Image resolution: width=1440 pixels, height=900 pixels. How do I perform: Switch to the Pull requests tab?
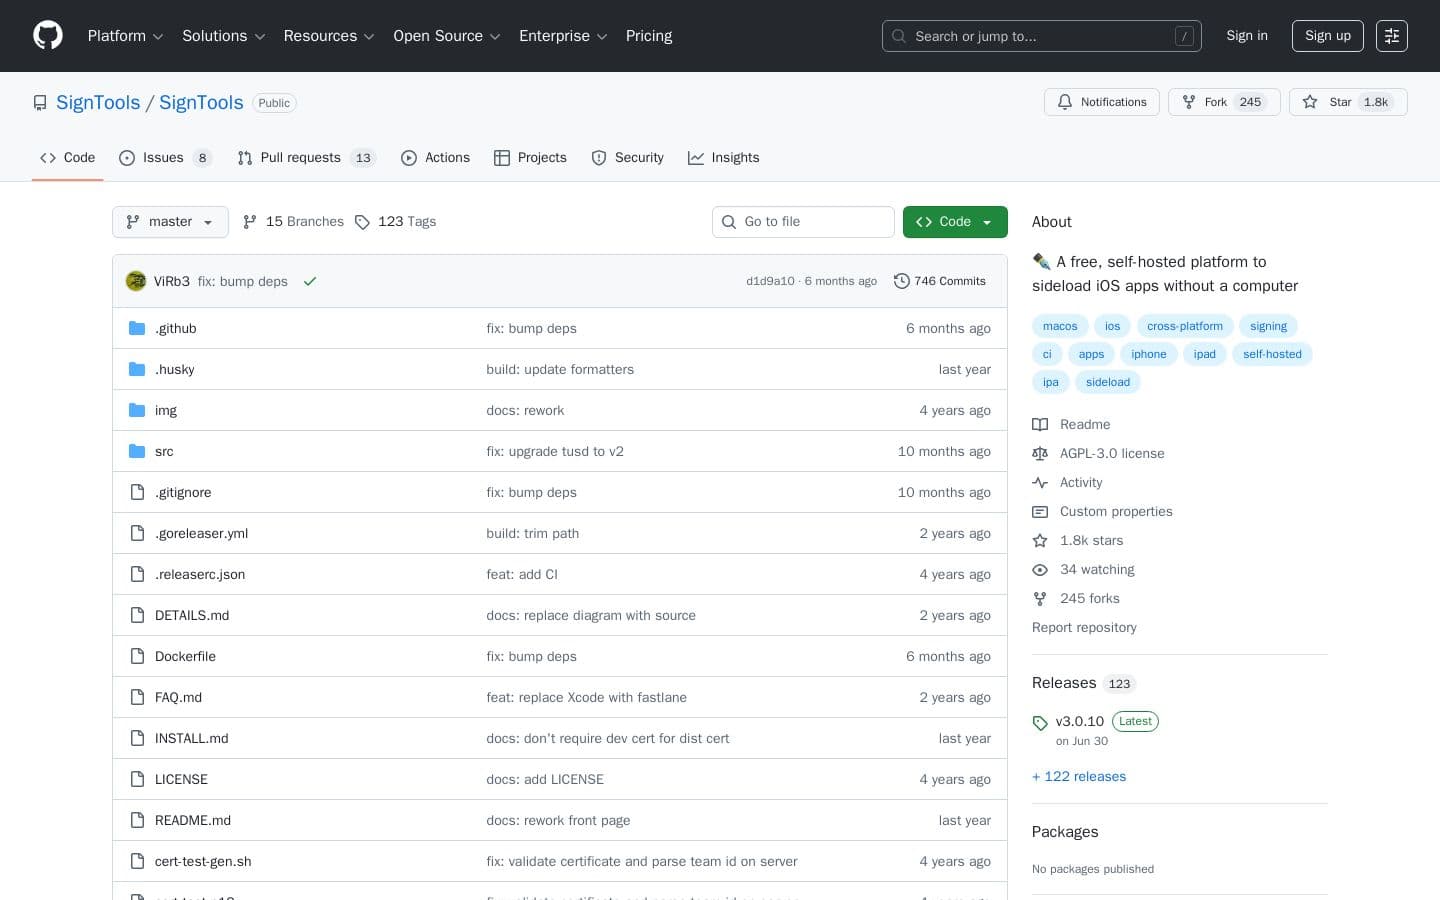(x=300, y=158)
